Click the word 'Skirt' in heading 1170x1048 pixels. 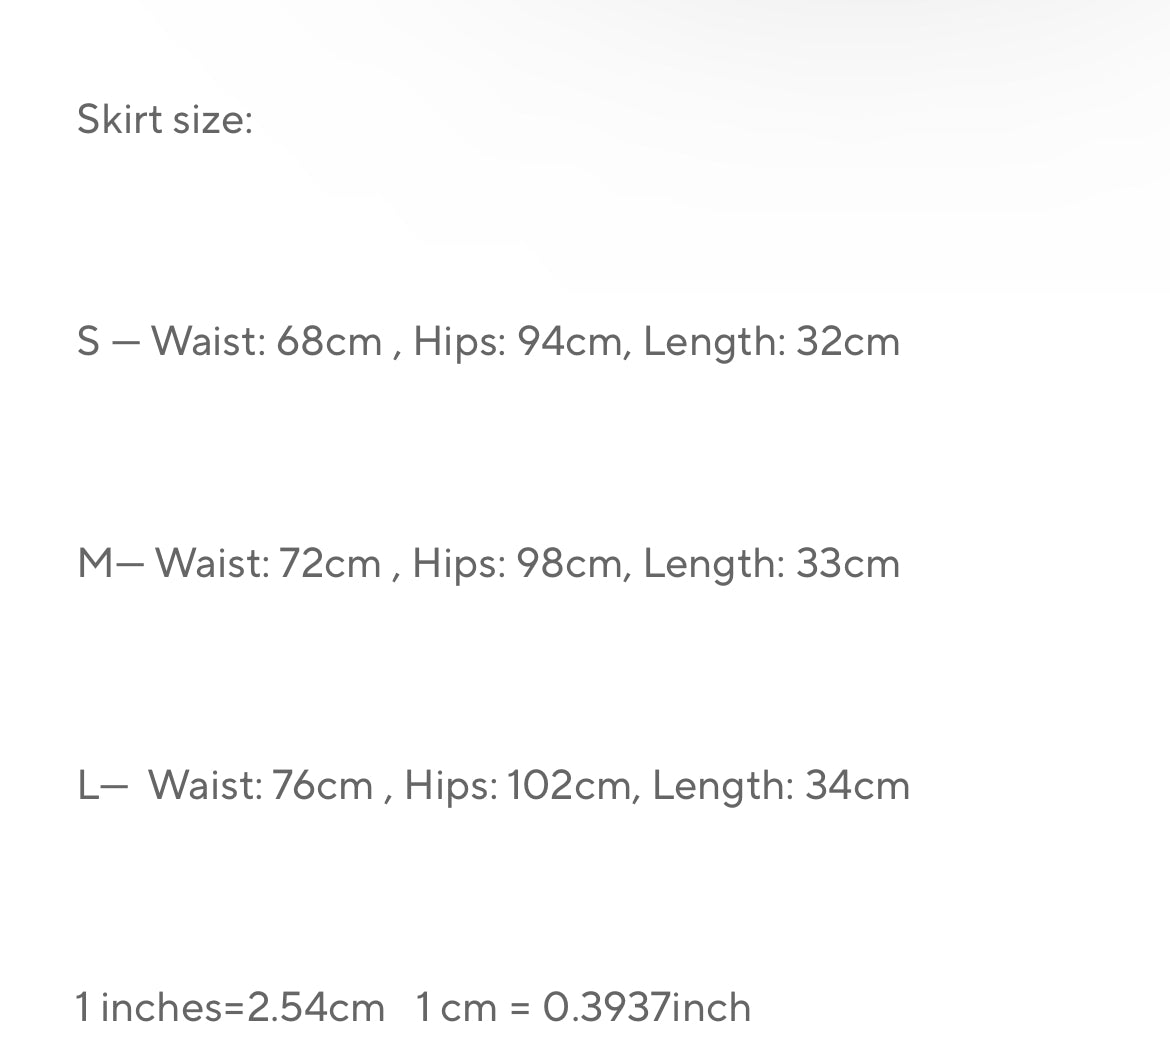[x=119, y=119]
